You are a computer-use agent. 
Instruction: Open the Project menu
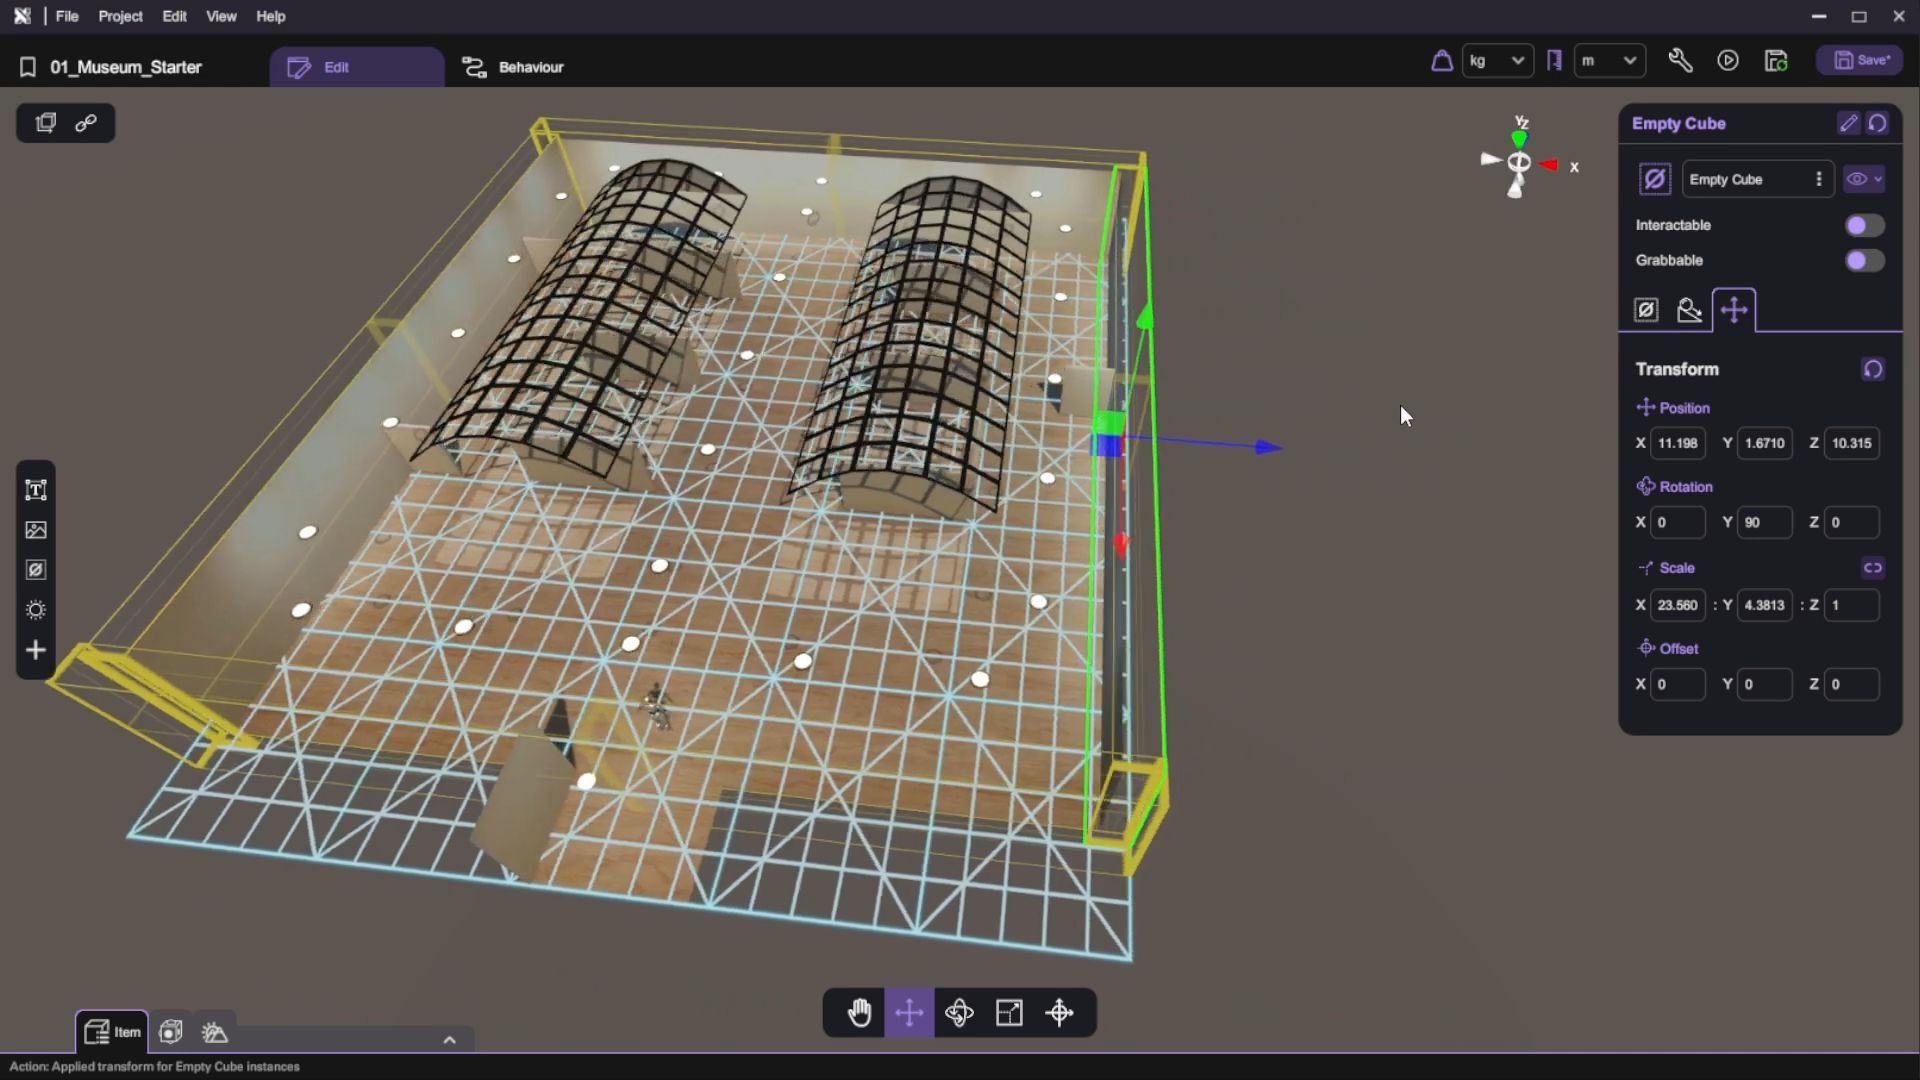click(x=120, y=16)
